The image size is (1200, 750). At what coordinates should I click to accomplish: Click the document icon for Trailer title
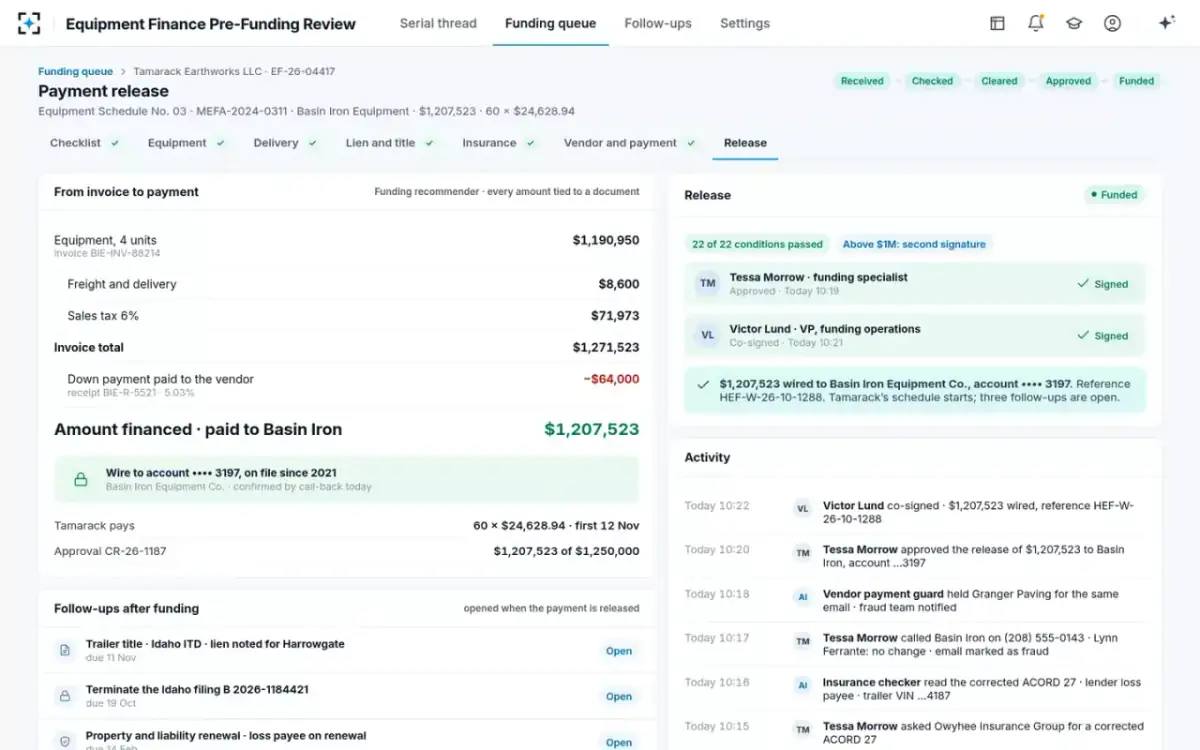click(65, 650)
